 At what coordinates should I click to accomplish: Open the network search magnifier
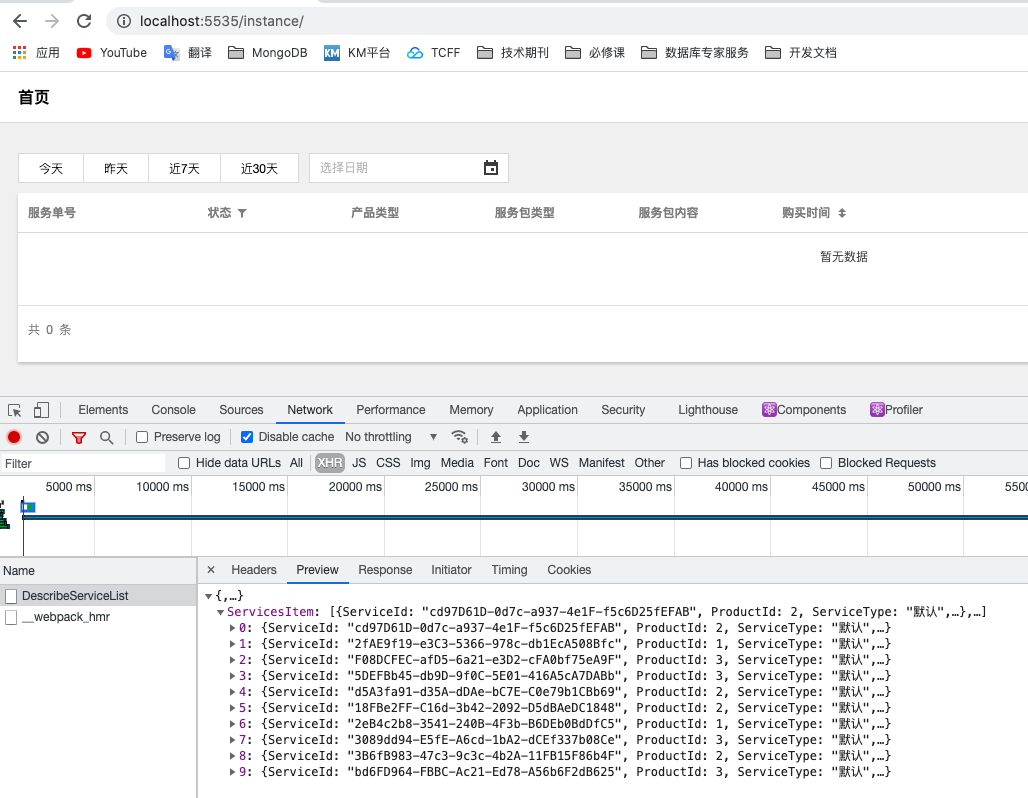click(106, 437)
